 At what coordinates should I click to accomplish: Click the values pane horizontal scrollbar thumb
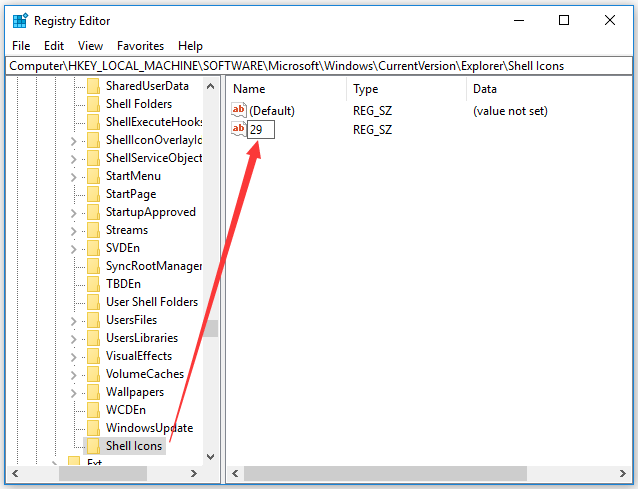click(x=385, y=473)
